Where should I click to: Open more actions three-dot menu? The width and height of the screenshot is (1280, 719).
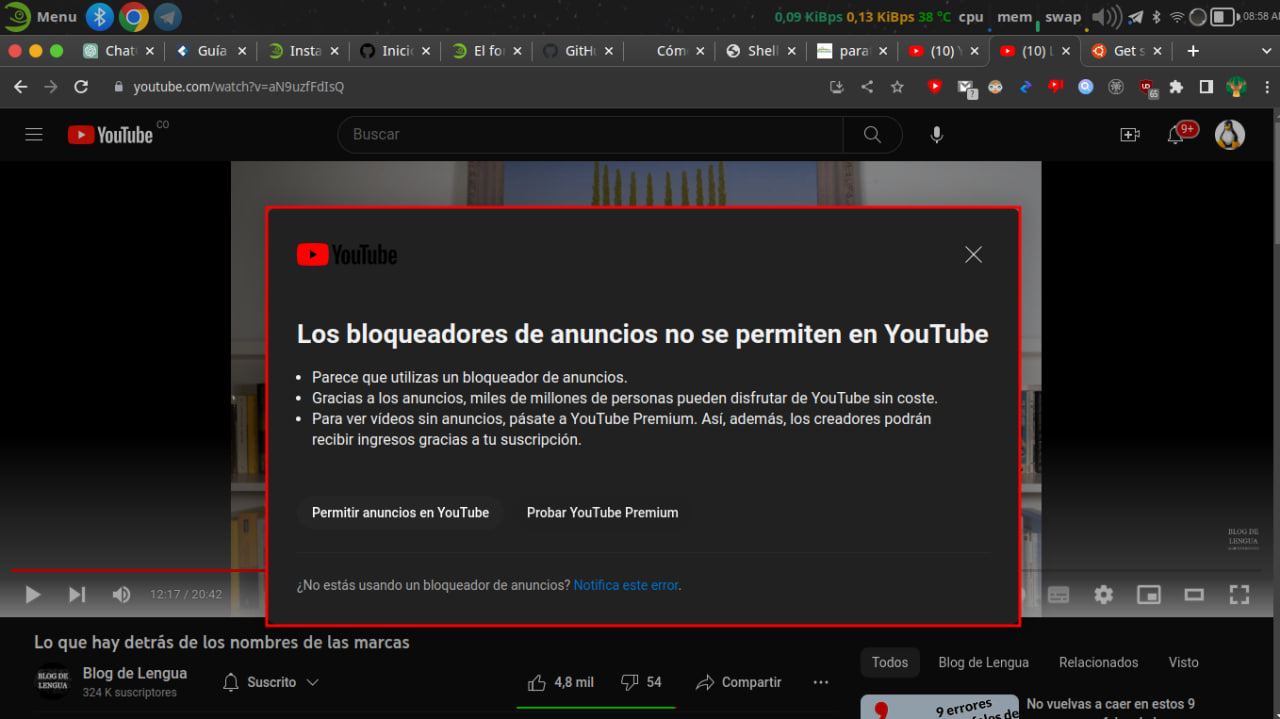[x=821, y=682]
